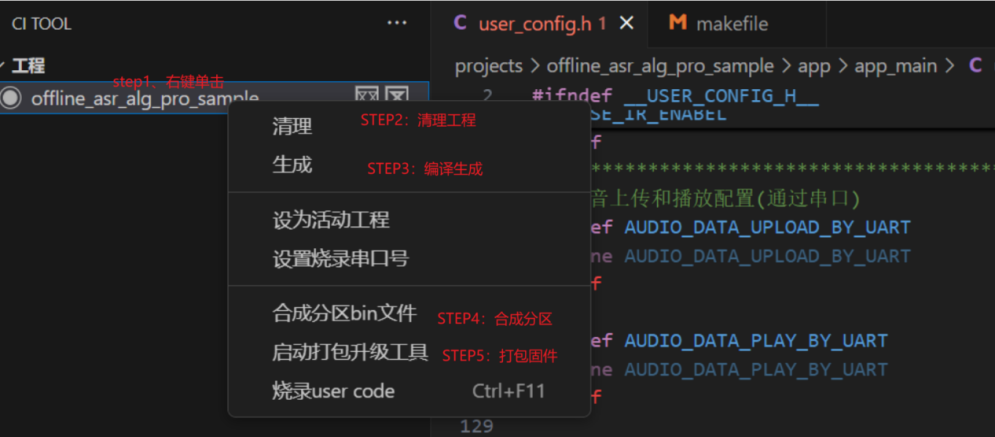Choose 清理 from the context menu
Screen dimensions: 995x437
[x=292, y=126]
